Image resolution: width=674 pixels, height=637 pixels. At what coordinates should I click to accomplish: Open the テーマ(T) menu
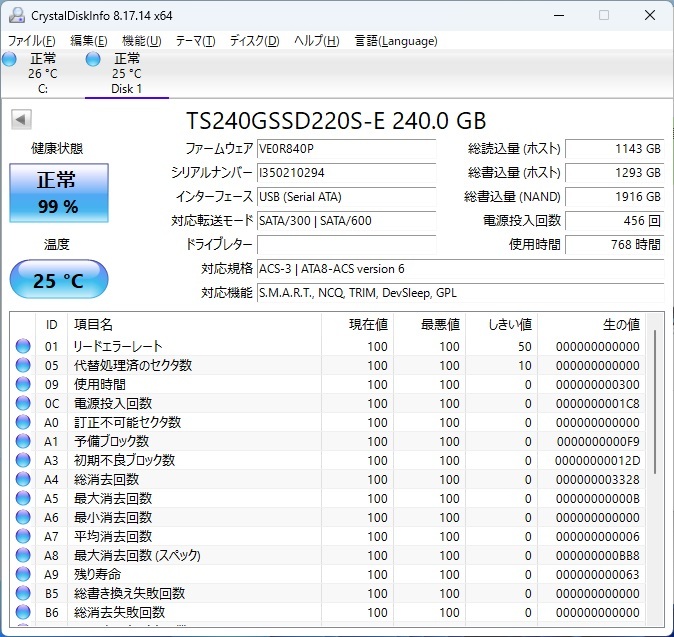(x=195, y=41)
